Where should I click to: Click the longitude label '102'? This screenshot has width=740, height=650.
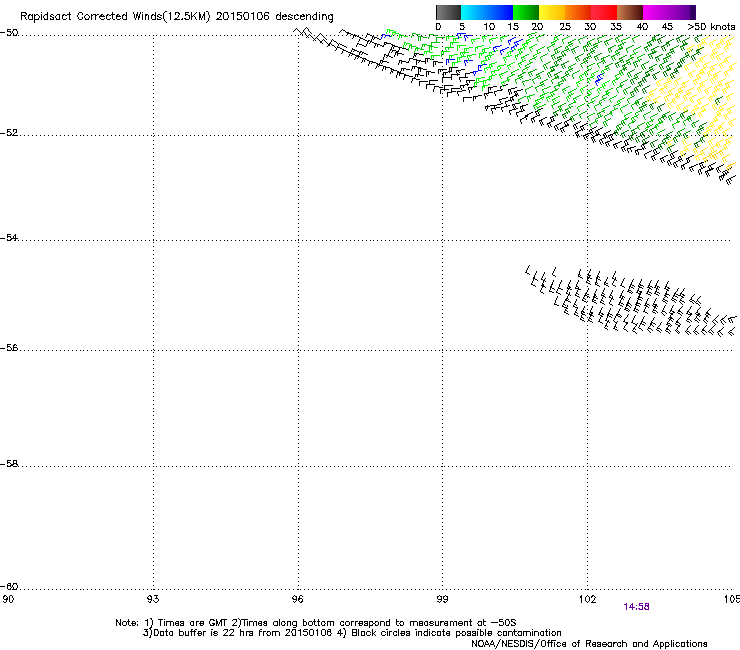point(587,599)
